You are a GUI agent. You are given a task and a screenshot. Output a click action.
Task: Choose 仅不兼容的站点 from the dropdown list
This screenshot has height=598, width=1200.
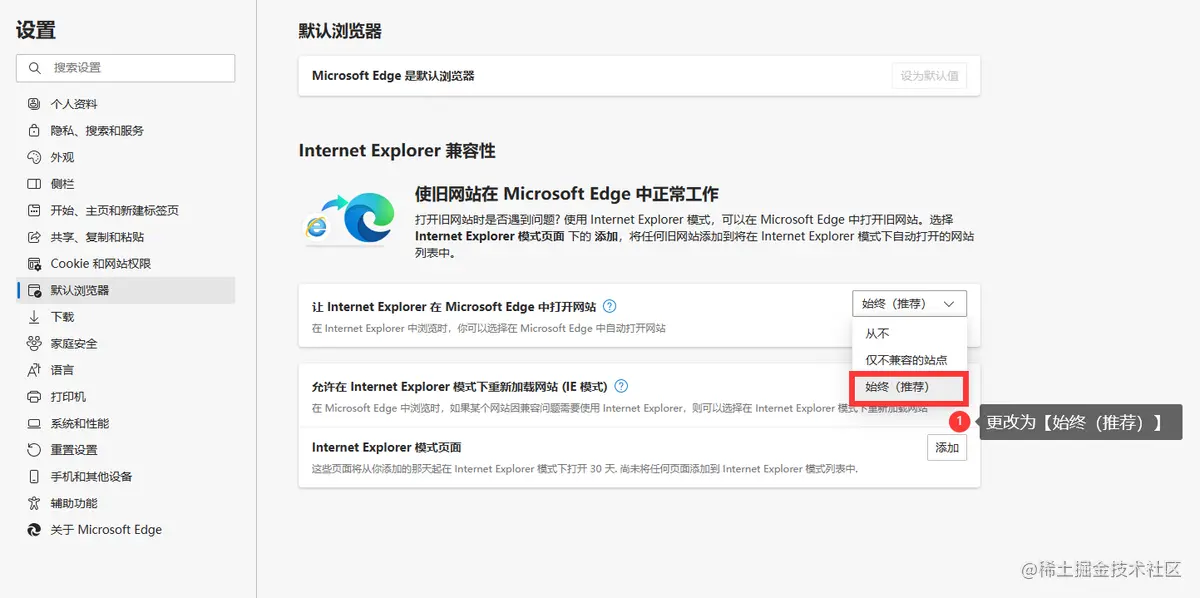pyautogui.click(x=910, y=360)
